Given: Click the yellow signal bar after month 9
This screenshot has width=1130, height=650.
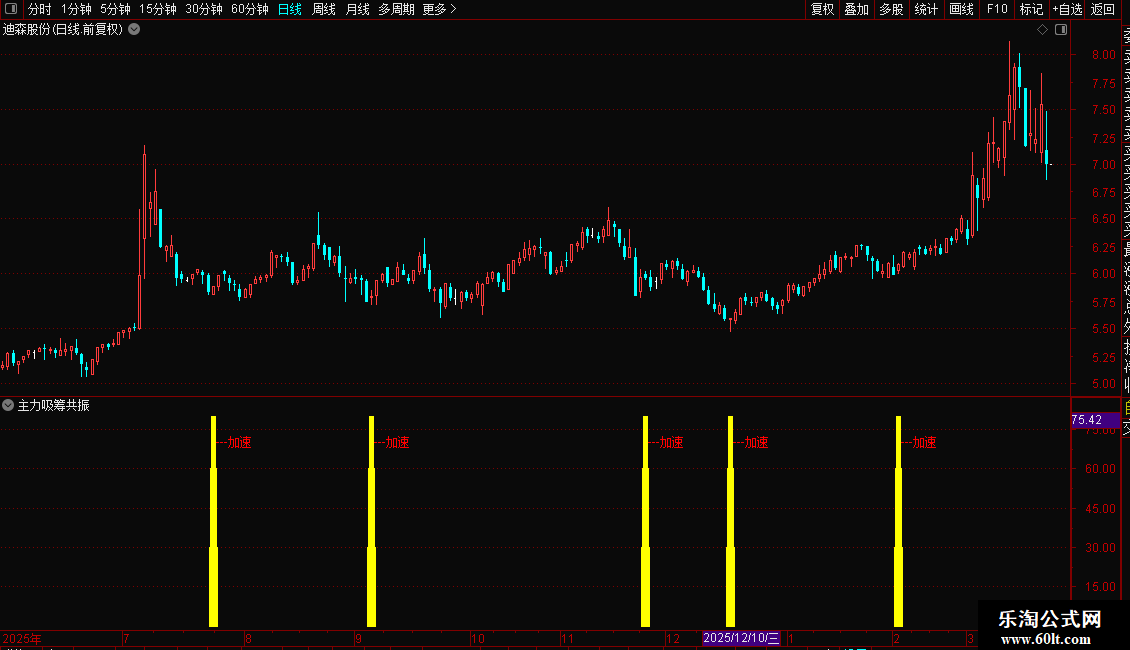Looking at the screenshot, I should coord(371,521).
